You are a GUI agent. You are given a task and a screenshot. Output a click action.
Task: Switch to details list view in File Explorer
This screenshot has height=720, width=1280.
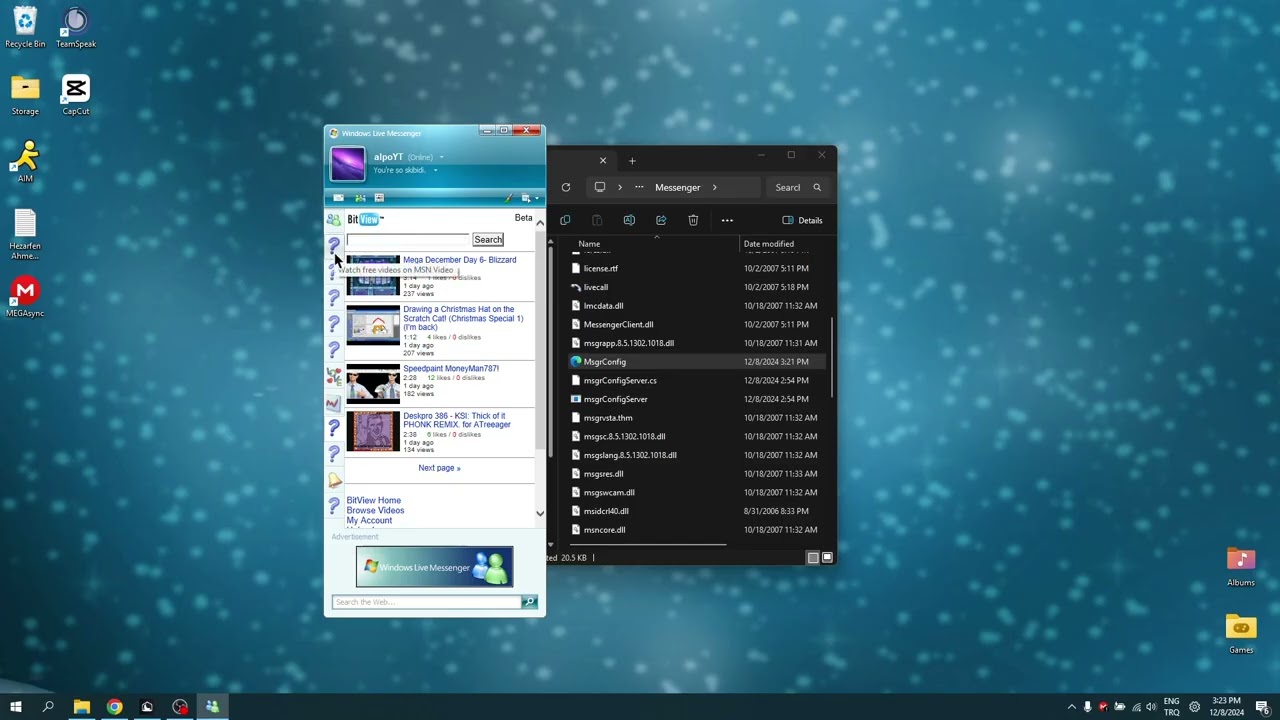[x=813, y=558]
